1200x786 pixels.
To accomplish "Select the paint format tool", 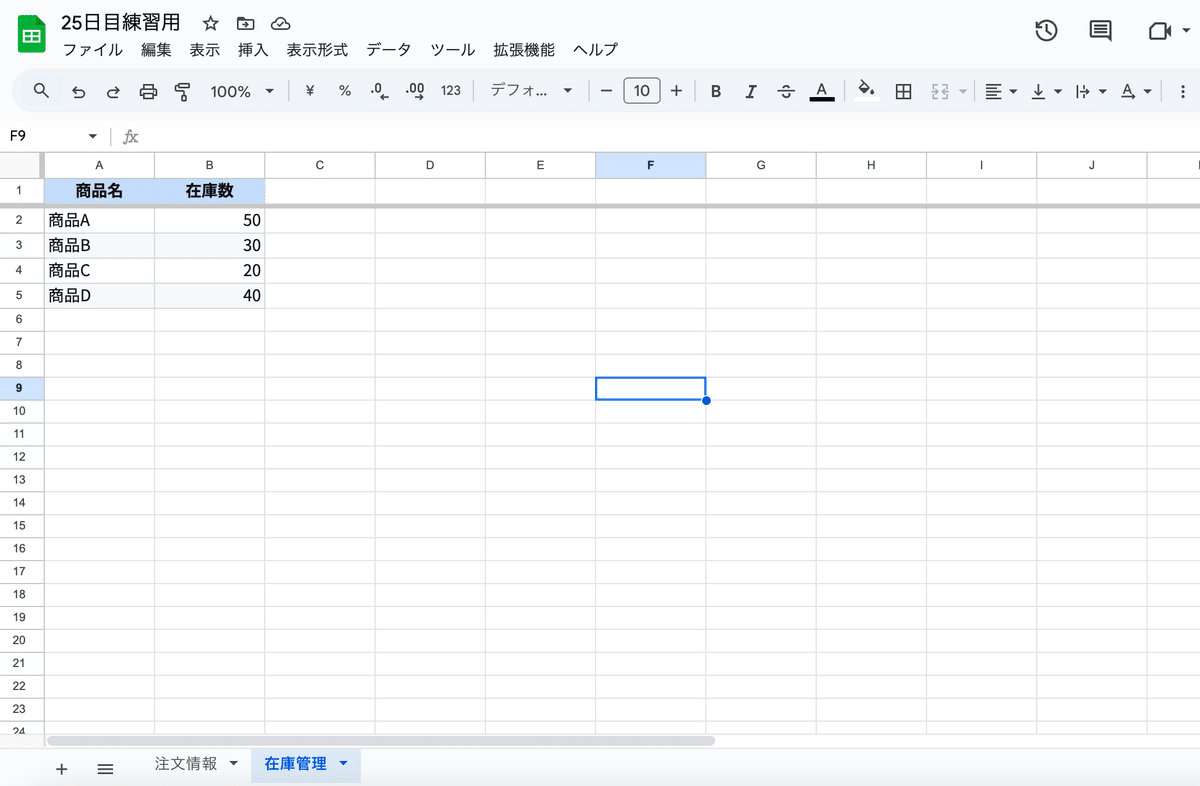I will click(x=182, y=90).
